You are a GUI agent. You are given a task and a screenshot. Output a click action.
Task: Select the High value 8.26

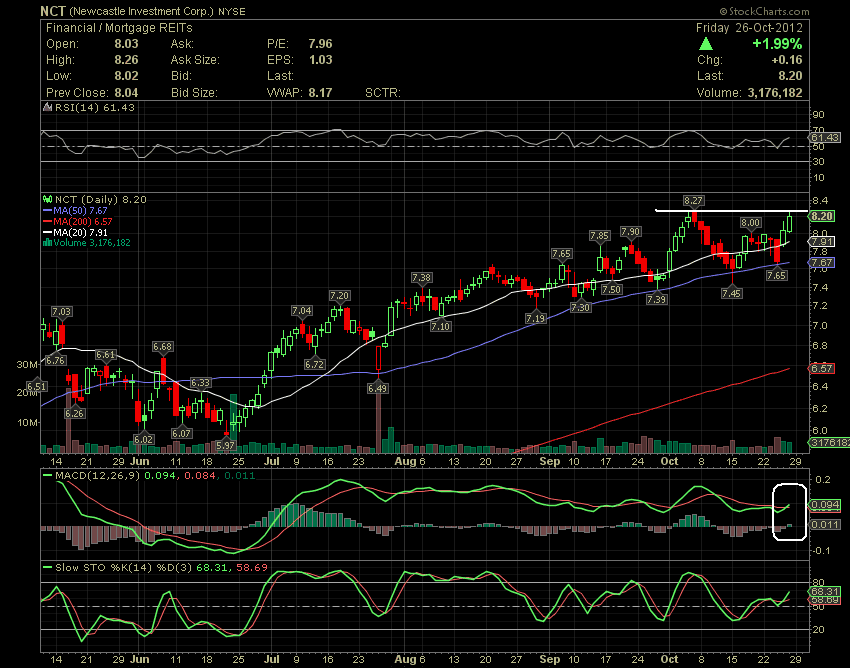pyautogui.click(x=126, y=60)
